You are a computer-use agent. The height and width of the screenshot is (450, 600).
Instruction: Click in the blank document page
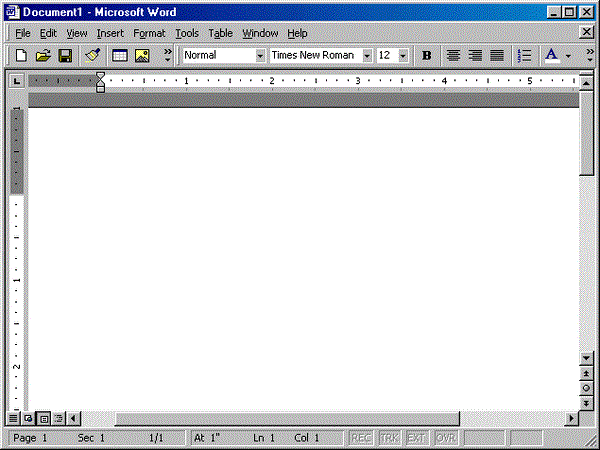[304, 259]
